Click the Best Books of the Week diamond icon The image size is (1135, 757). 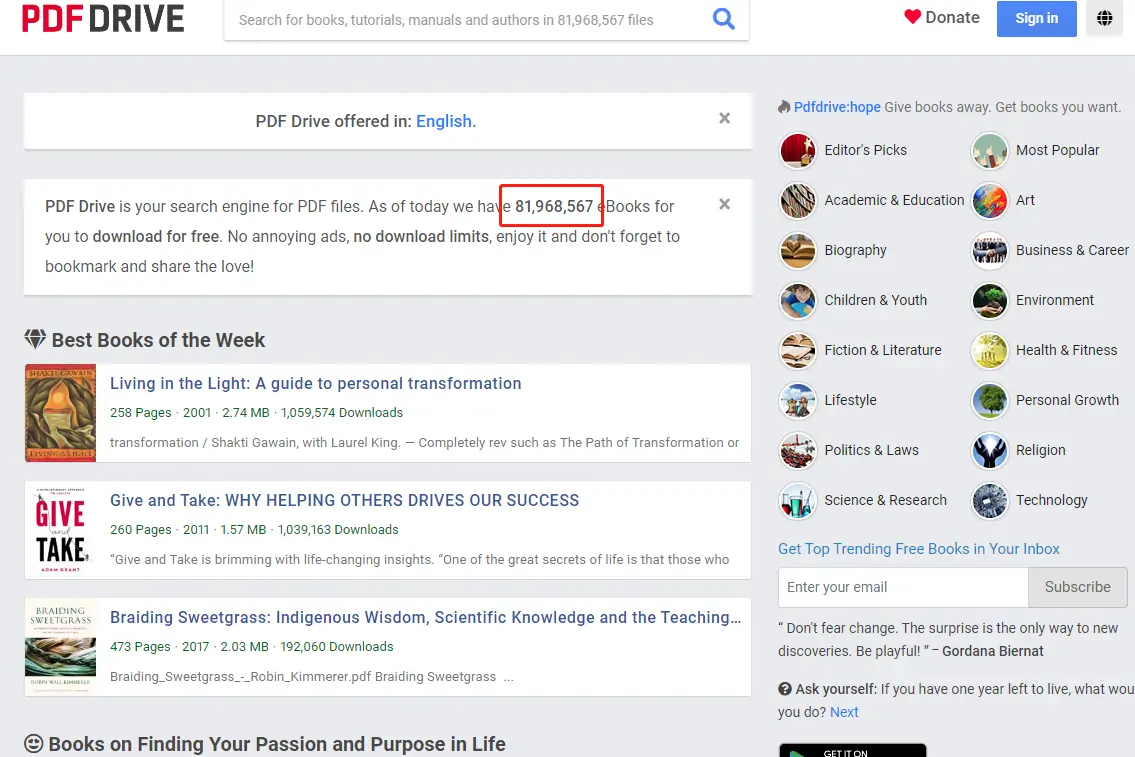click(x=35, y=339)
